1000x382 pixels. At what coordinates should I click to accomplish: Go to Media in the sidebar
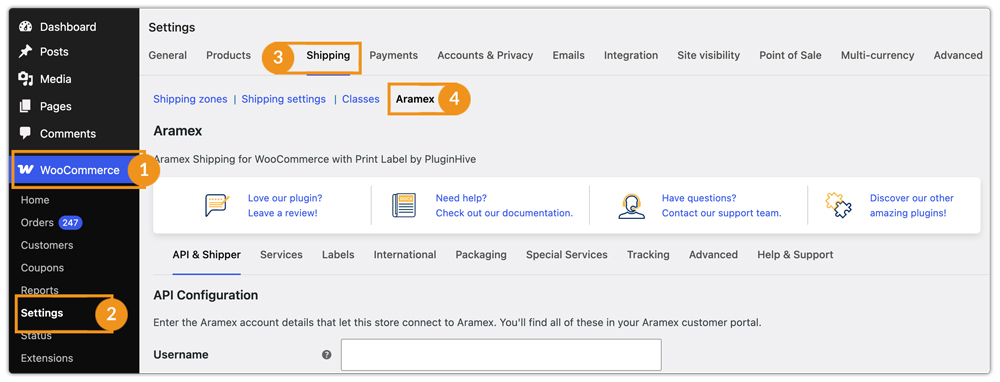[55, 79]
